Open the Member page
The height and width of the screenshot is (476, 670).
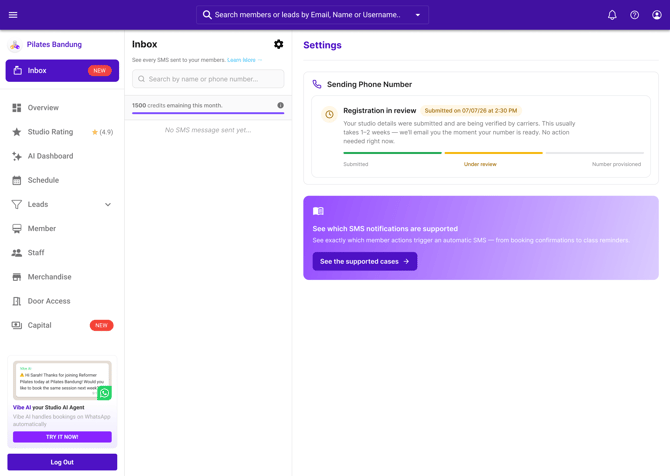coord(62,229)
